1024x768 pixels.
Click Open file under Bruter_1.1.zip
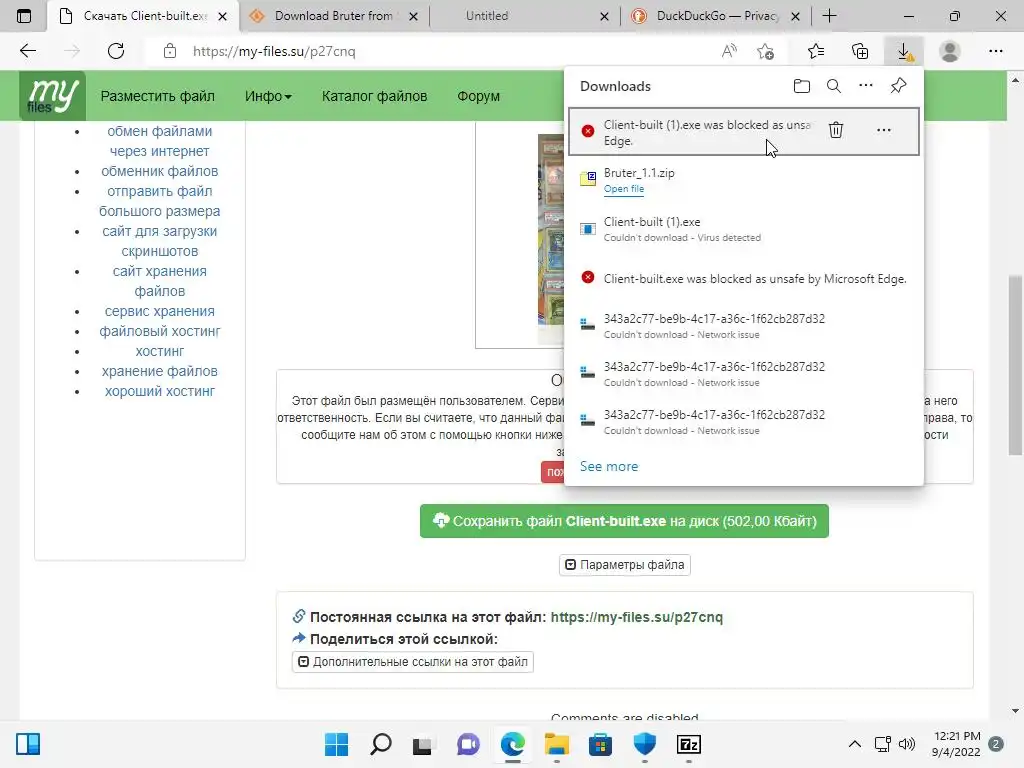pos(624,189)
